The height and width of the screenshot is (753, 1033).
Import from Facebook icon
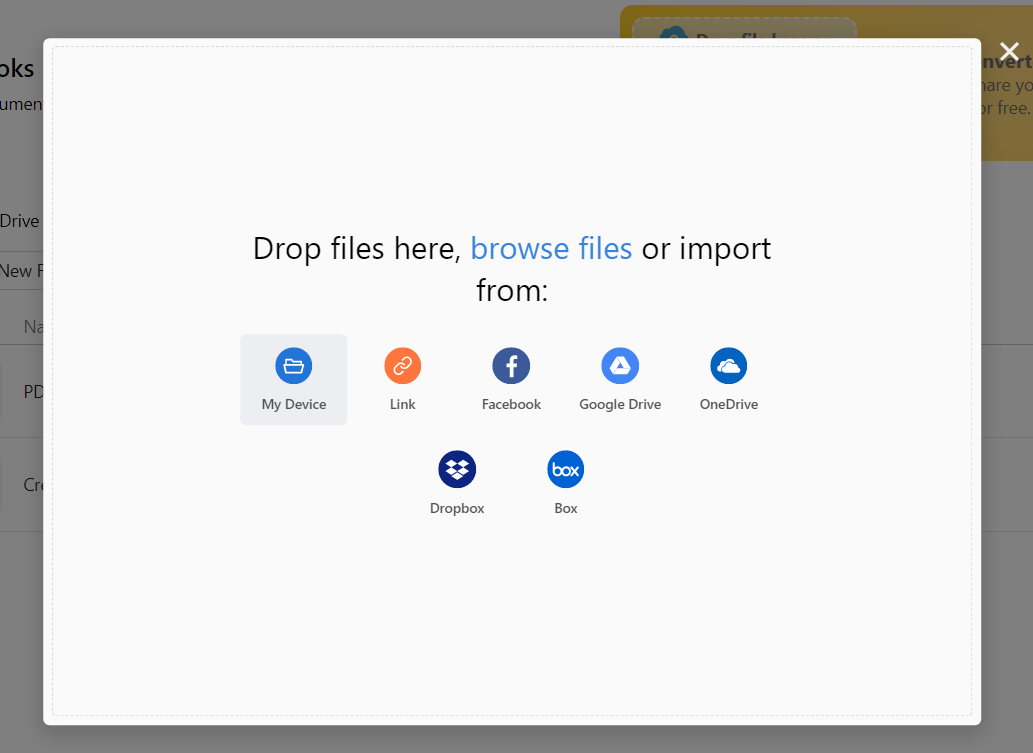point(511,366)
